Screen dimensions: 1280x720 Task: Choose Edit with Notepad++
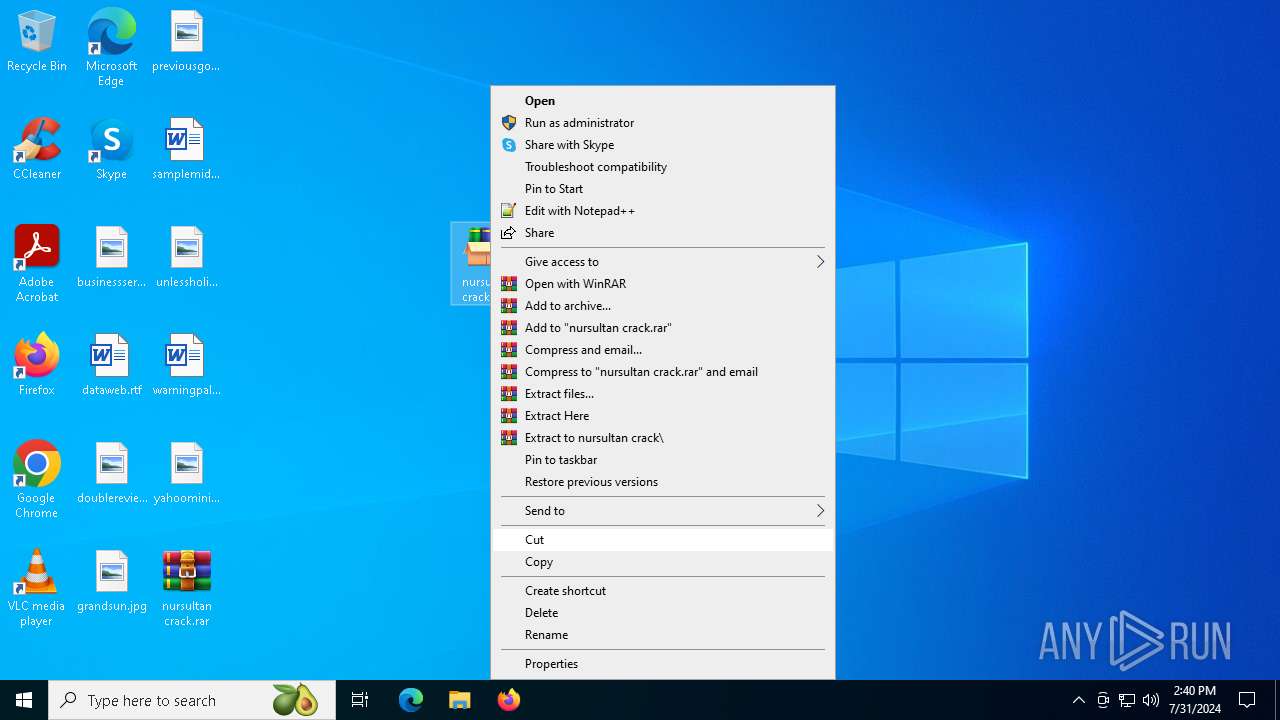pyautogui.click(x=663, y=211)
